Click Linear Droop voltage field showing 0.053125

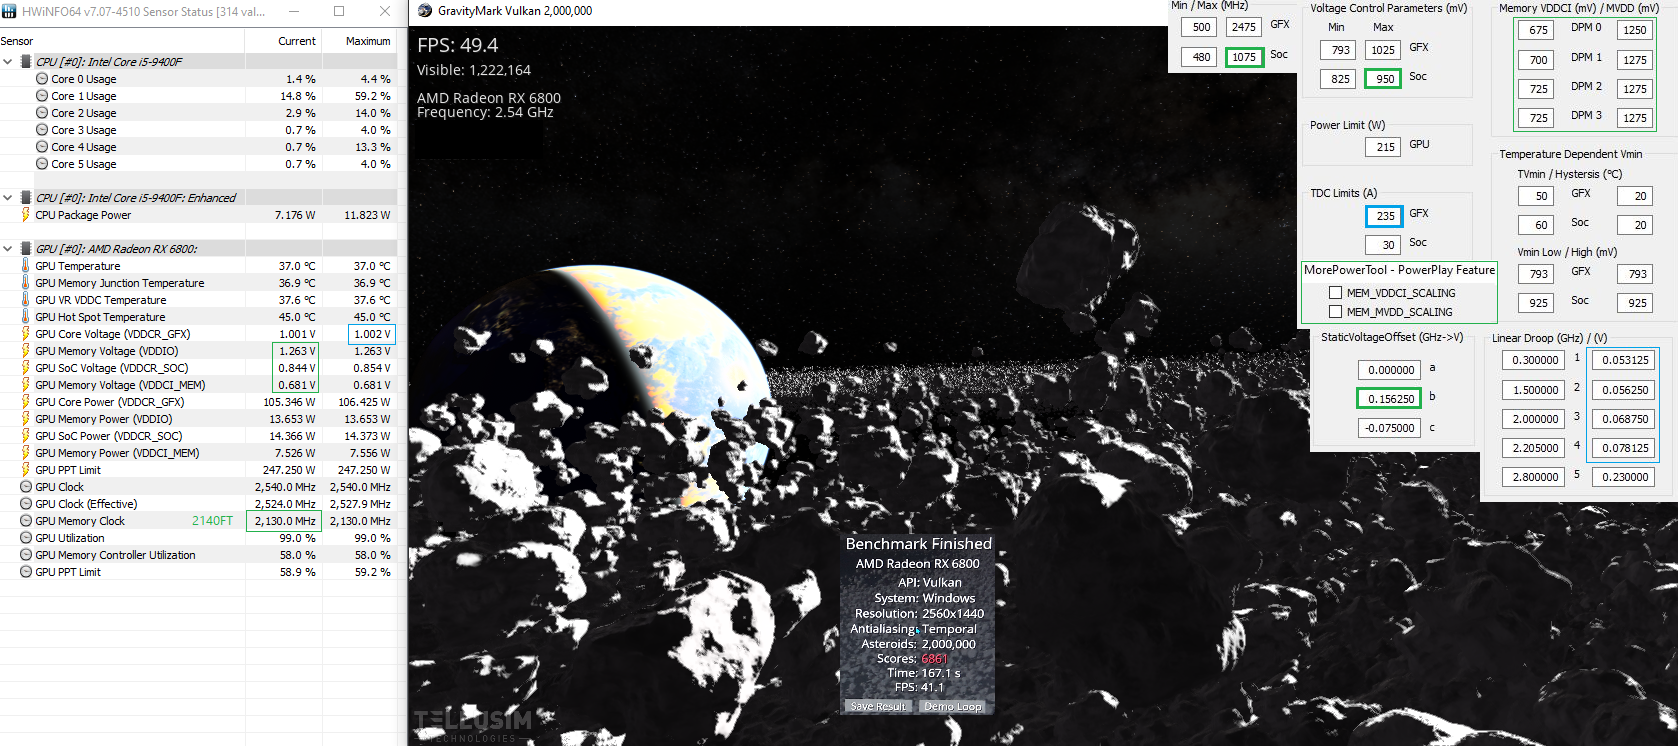1624,360
